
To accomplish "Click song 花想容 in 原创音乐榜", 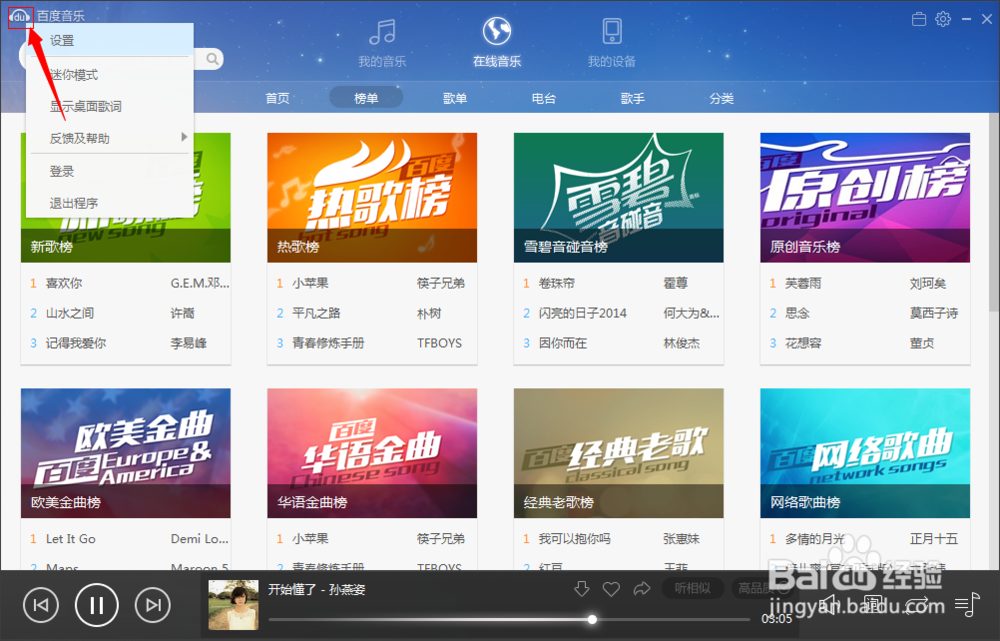I will [x=803, y=343].
